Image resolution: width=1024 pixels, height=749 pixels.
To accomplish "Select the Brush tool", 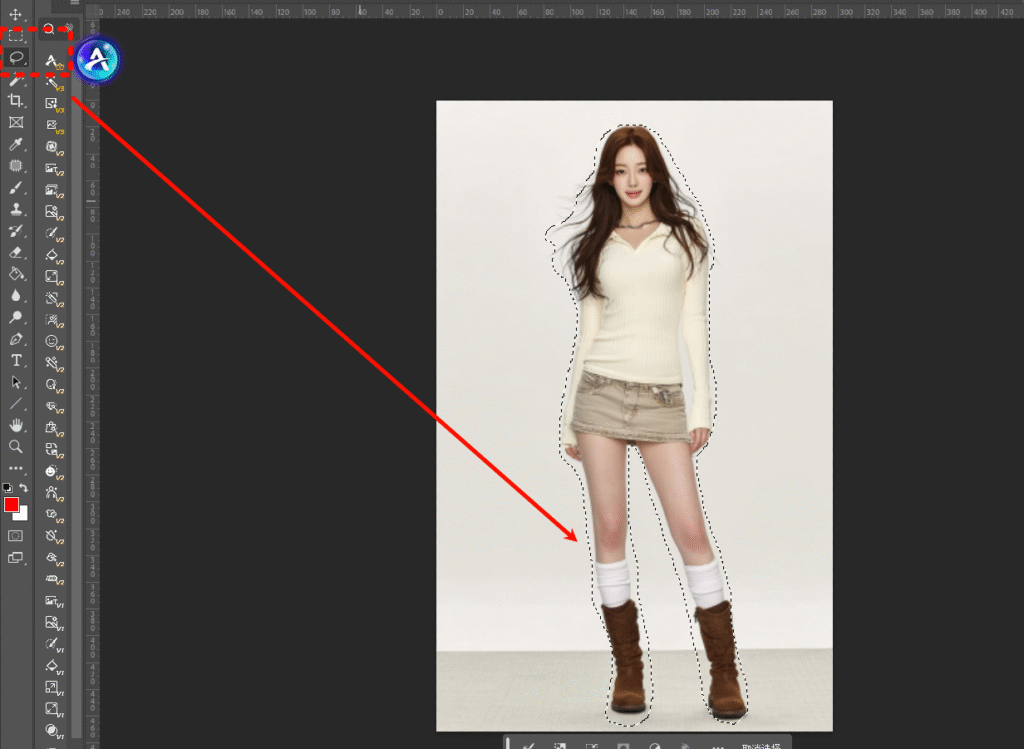I will coord(16,188).
